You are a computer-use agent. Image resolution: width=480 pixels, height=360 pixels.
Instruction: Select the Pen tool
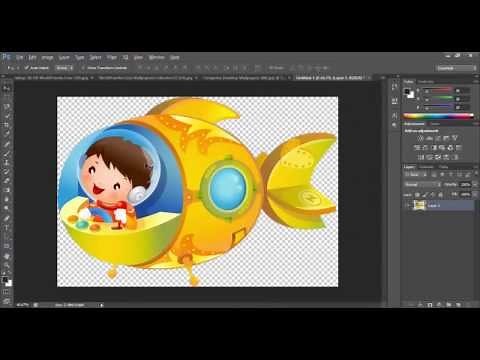tap(6, 218)
